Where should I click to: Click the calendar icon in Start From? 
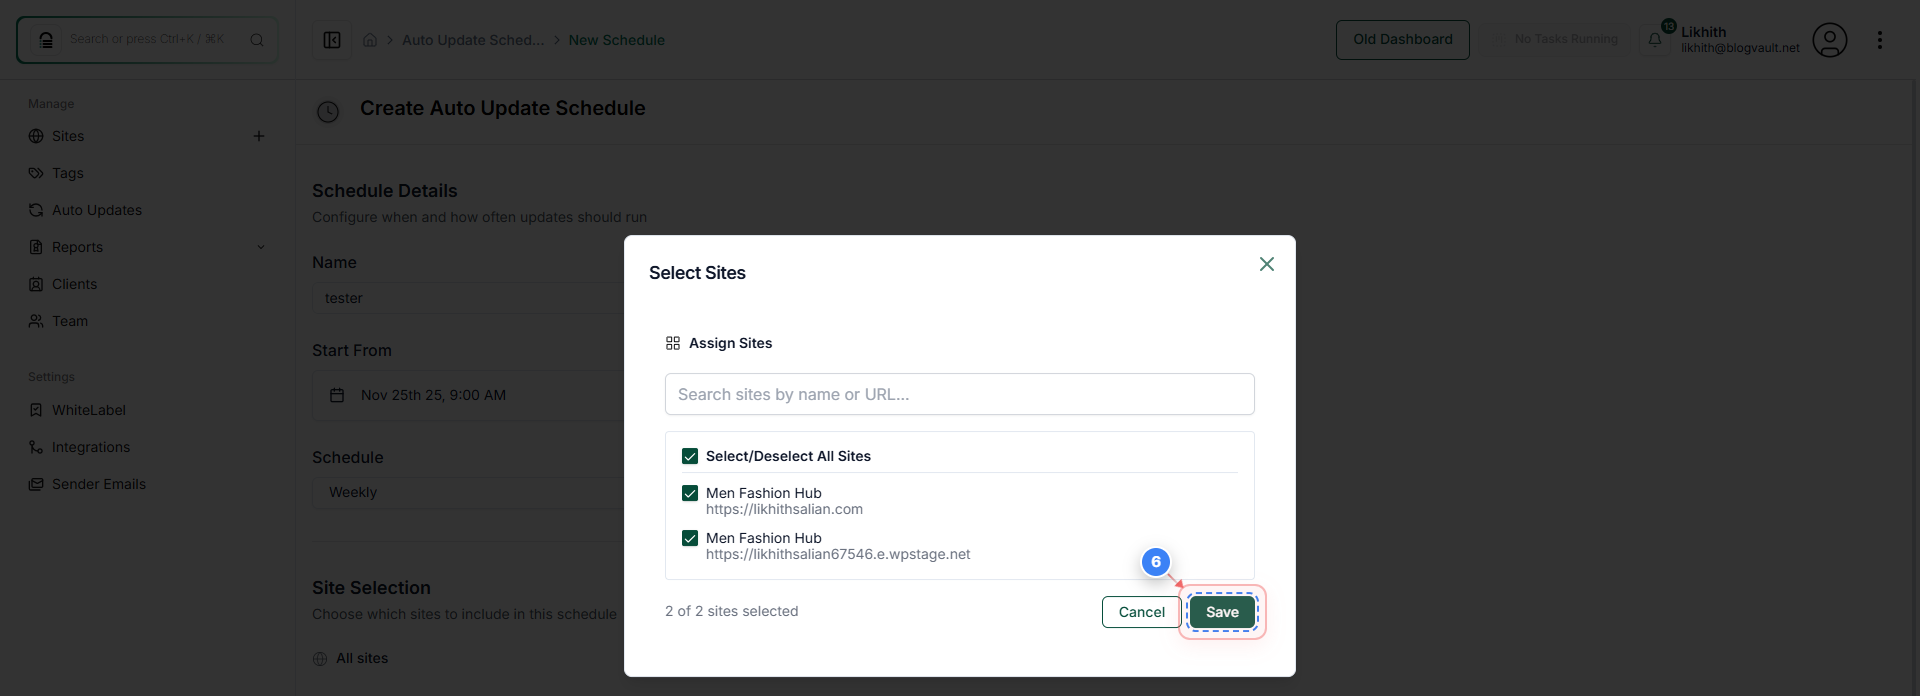coord(337,395)
